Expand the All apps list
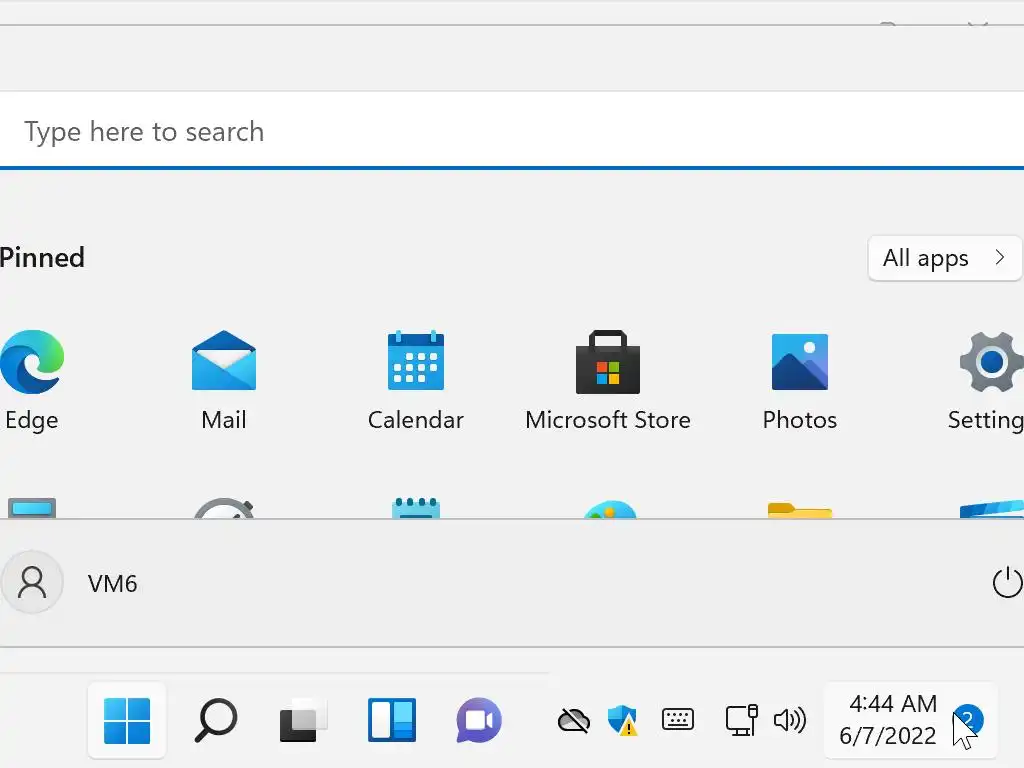This screenshot has width=1024, height=768. [x=945, y=258]
